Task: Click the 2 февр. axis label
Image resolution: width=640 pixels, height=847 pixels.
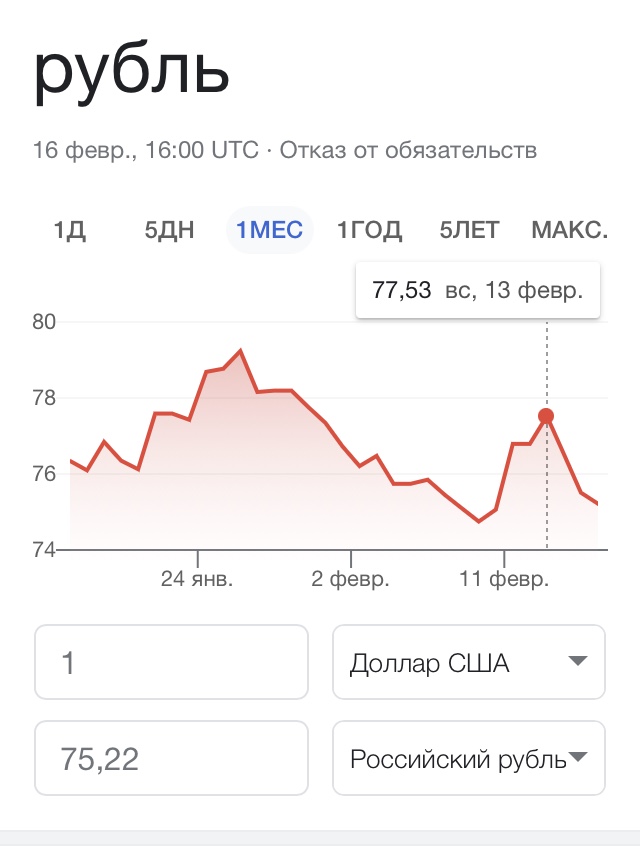Action: [350, 580]
